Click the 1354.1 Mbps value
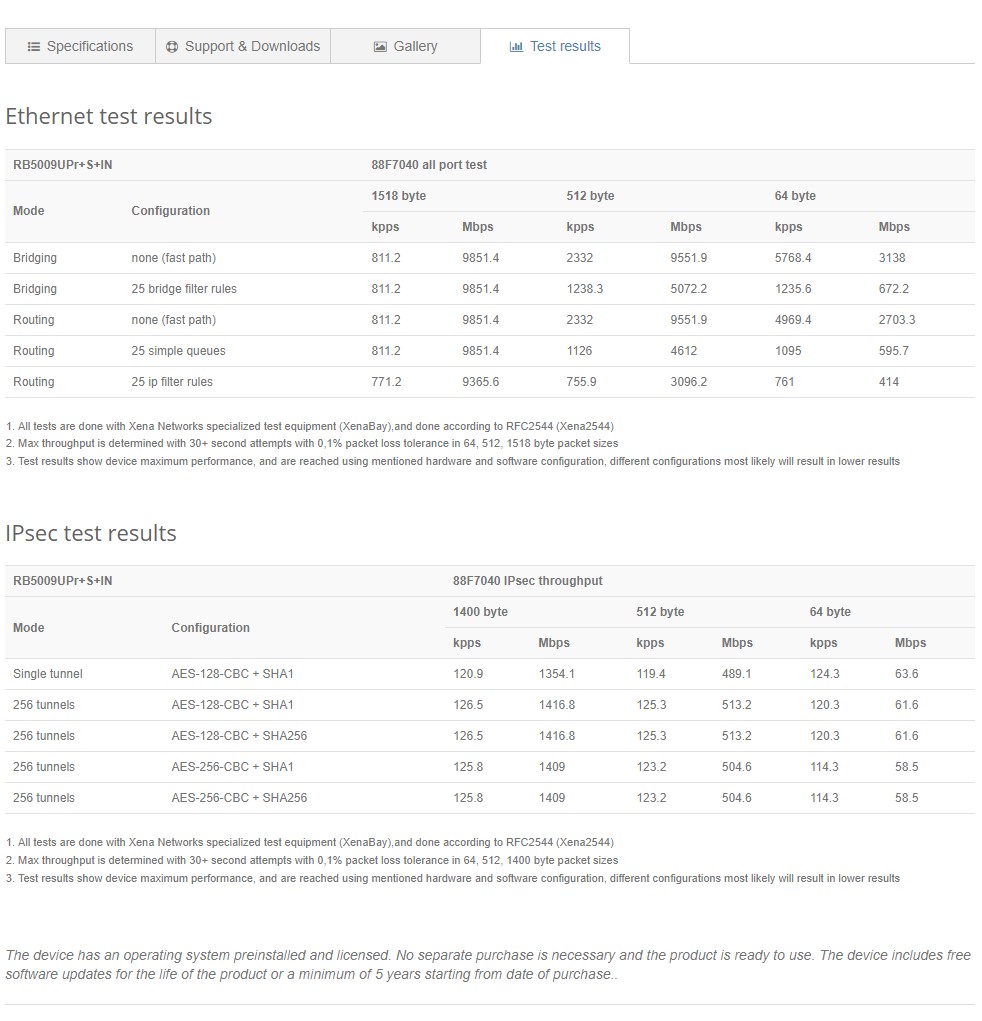Screen dimensions: 982x1021 (x=557, y=674)
